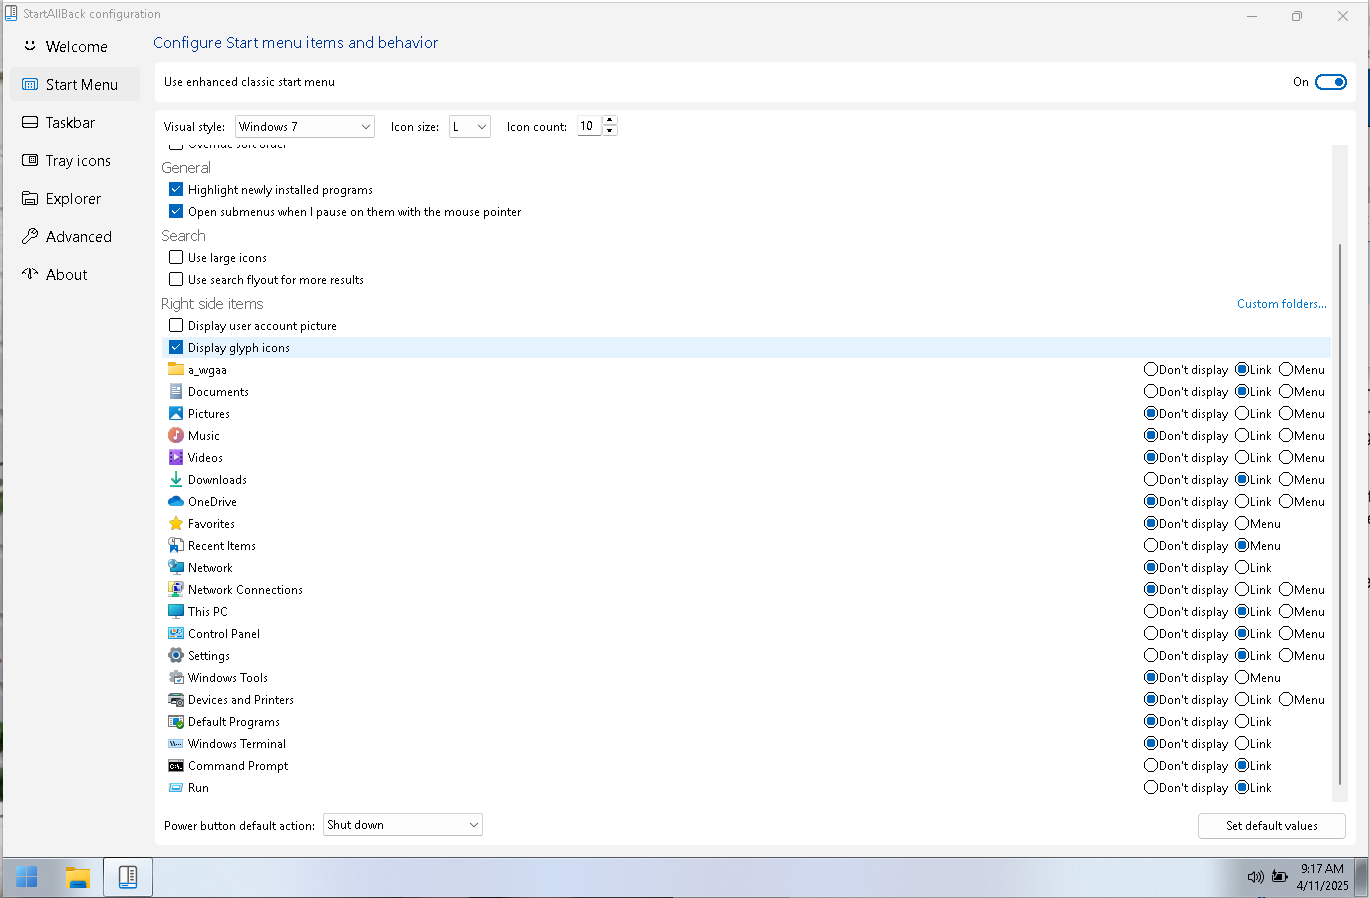The image size is (1370, 898).
Task: Open the Windows Start button on taskbar
Action: (x=27, y=877)
